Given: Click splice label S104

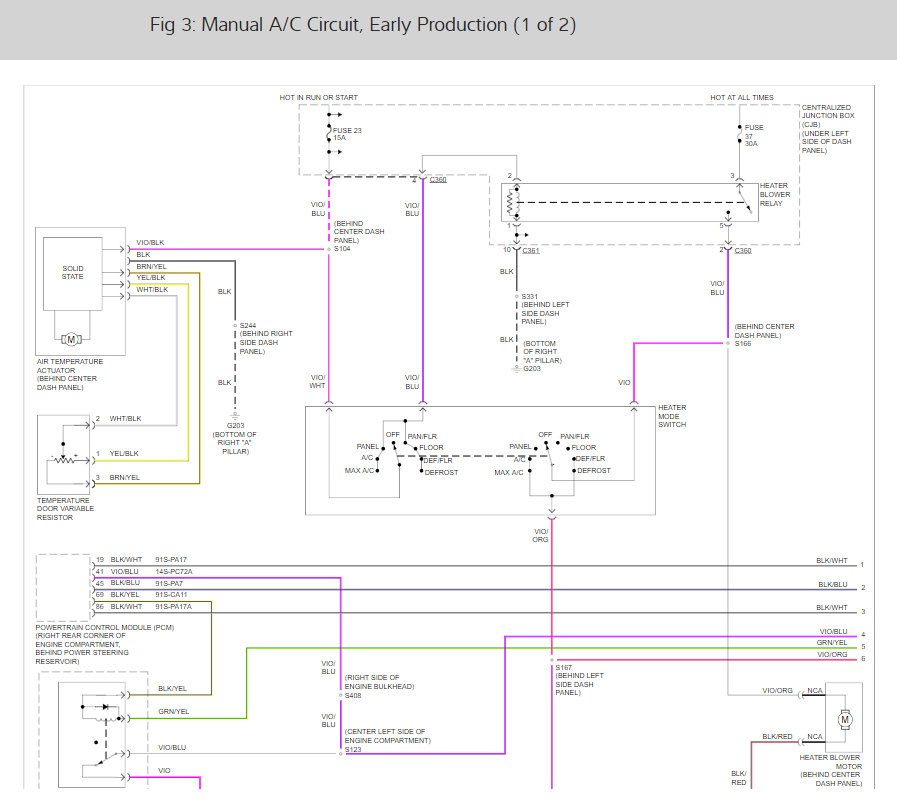Looking at the screenshot, I should tap(342, 249).
